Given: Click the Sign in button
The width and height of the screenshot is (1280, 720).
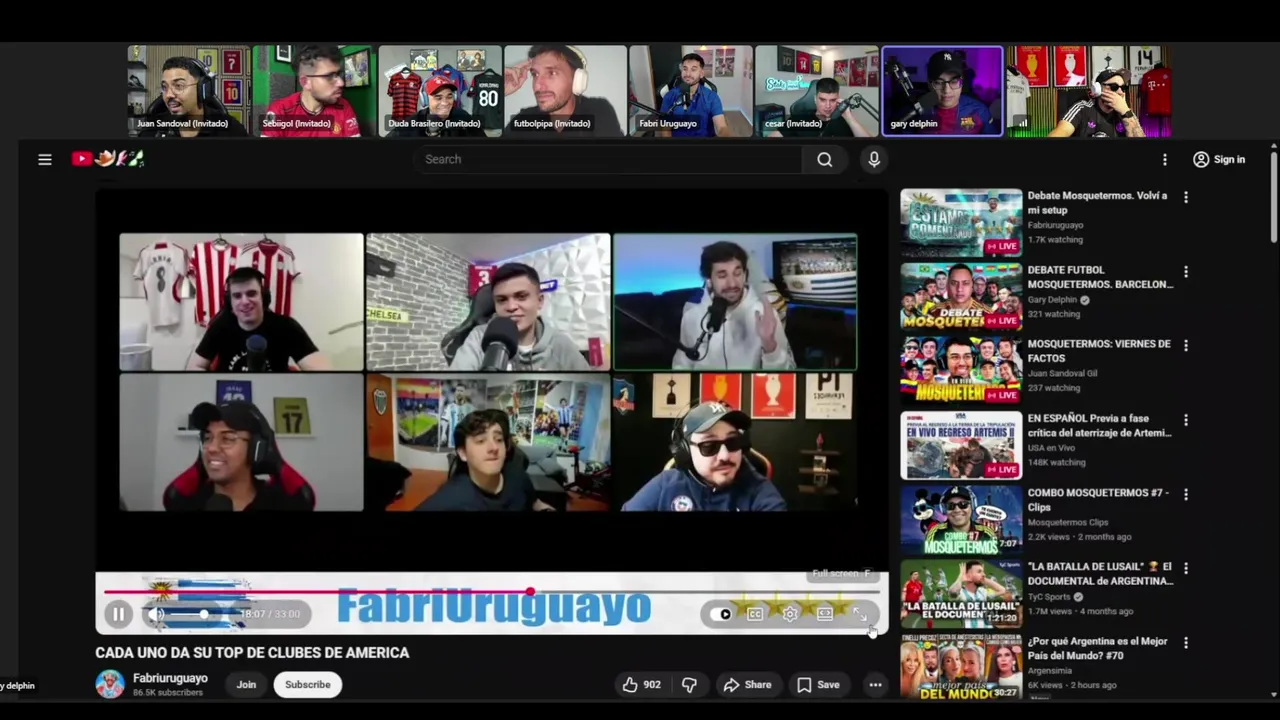Looking at the screenshot, I should [1219, 159].
